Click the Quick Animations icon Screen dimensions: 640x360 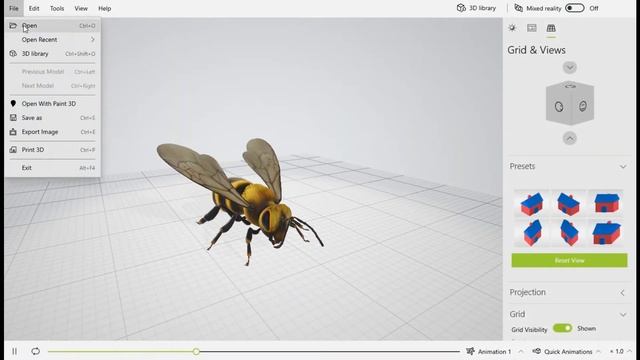coord(537,351)
